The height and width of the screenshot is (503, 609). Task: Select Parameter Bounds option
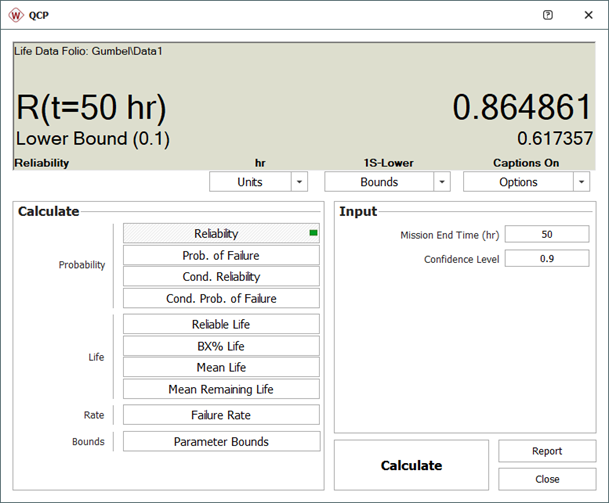221,441
